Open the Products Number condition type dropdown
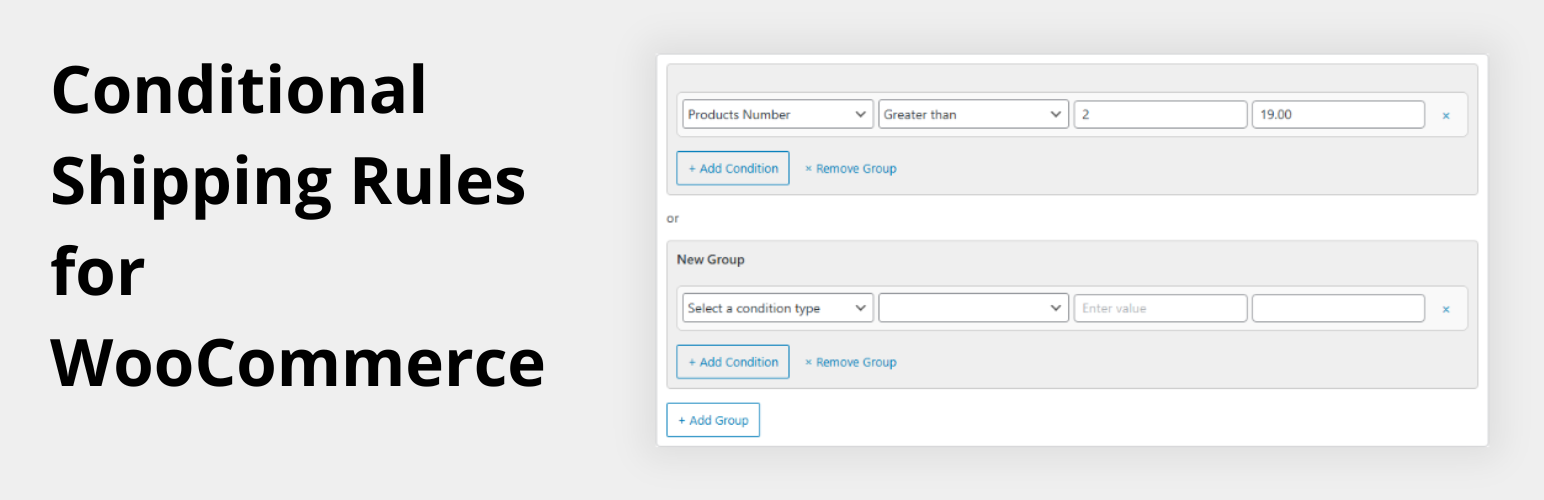 click(777, 115)
